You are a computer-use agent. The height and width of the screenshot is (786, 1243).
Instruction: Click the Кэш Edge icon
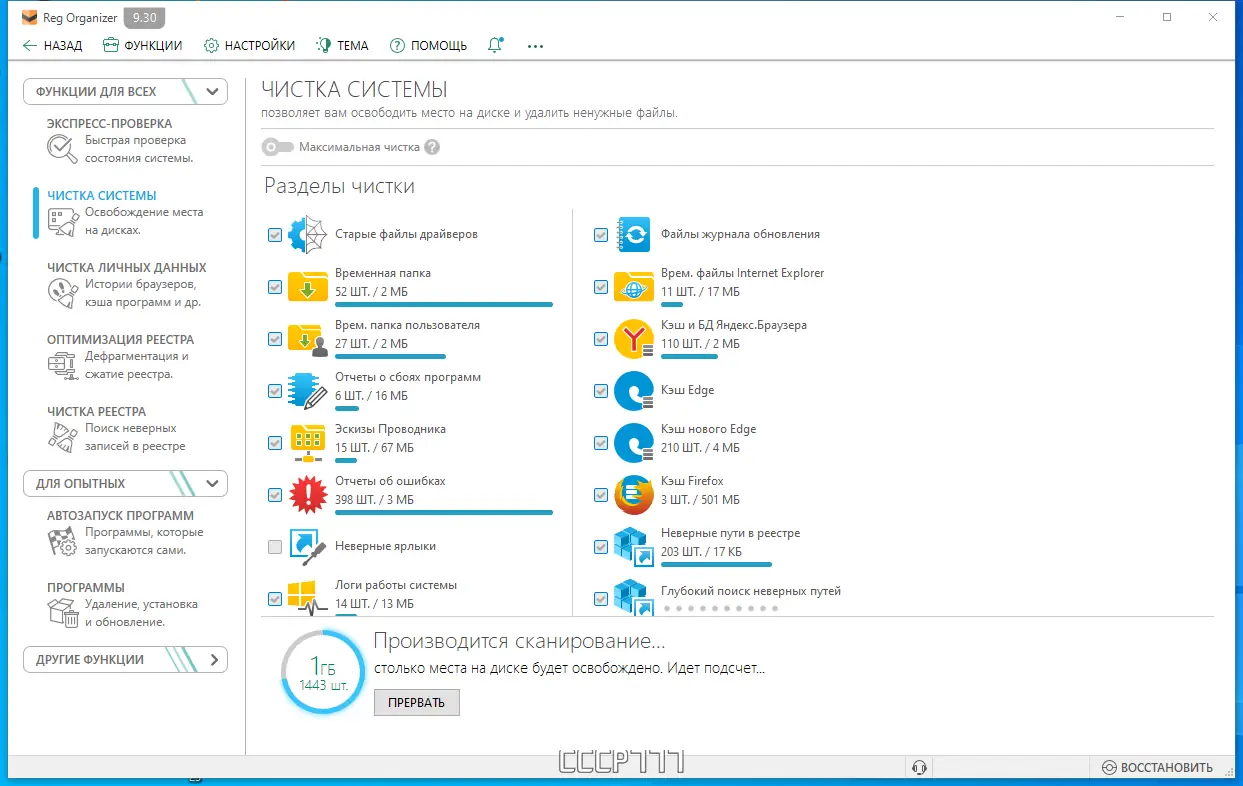633,391
